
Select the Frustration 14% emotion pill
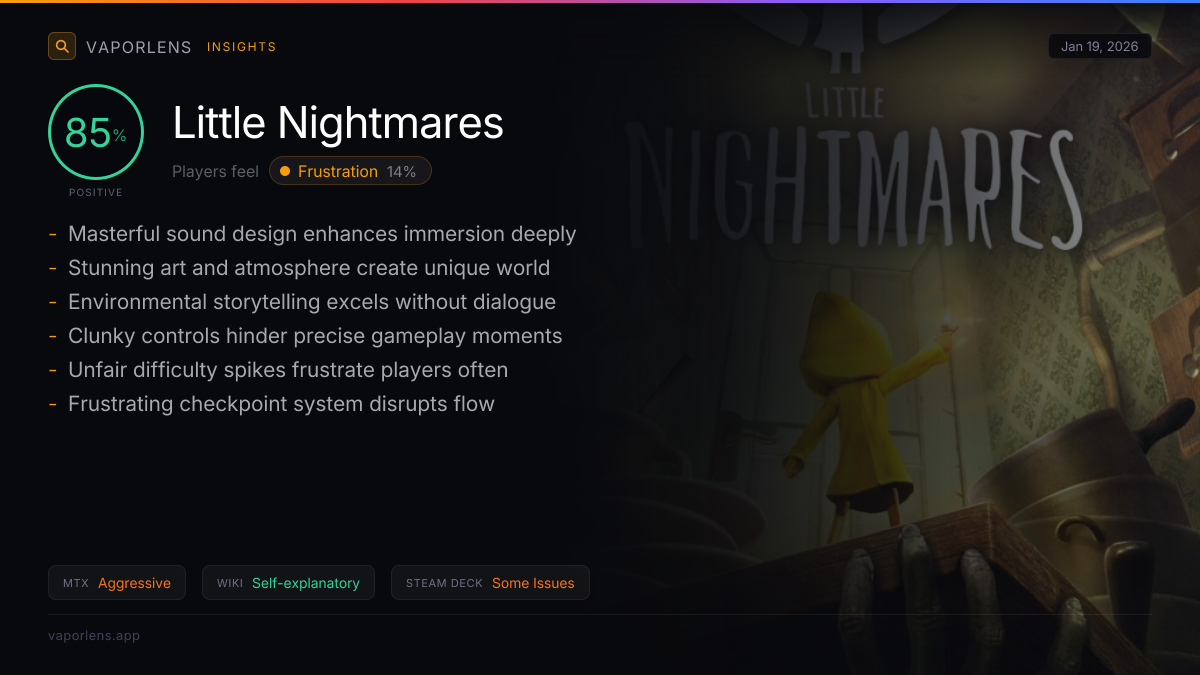pos(350,171)
